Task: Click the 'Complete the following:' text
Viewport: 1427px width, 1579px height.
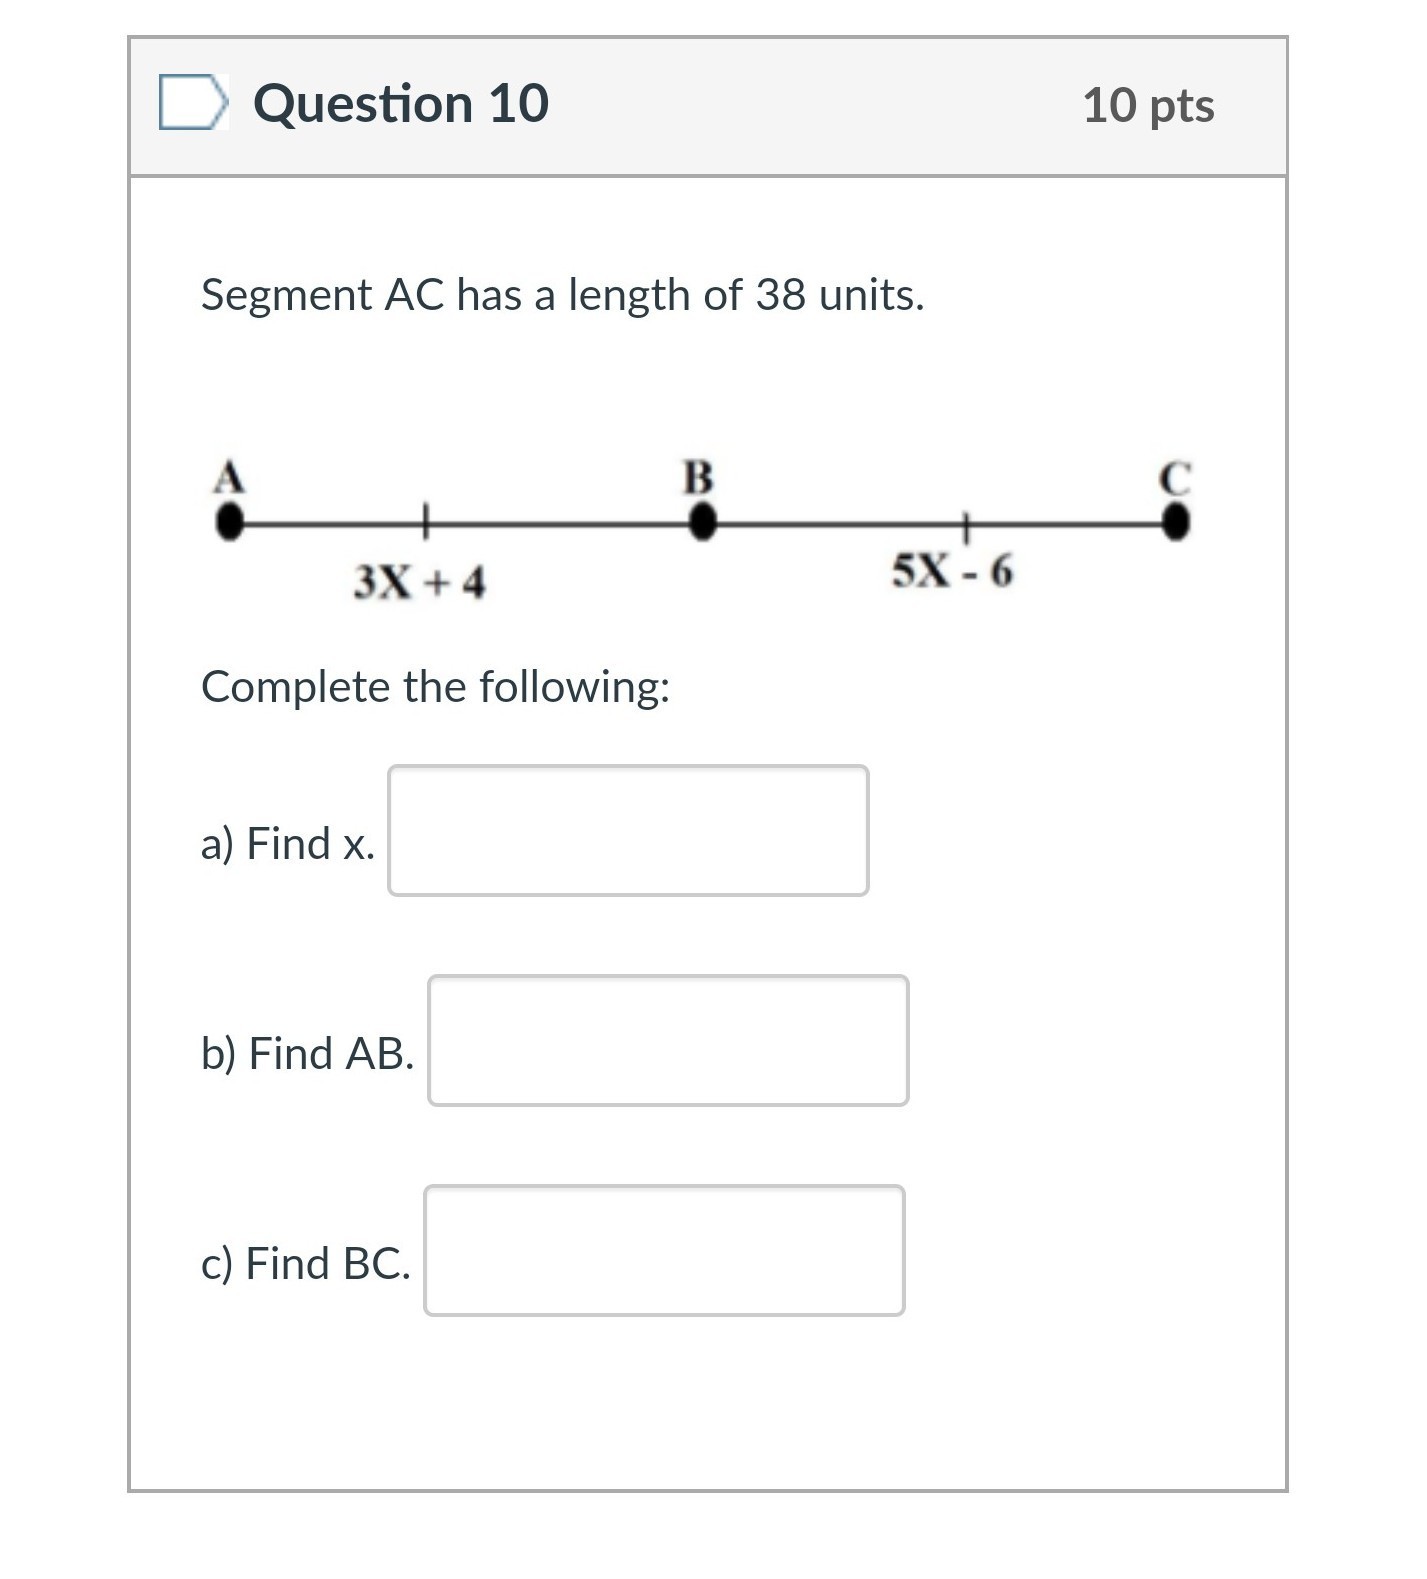Action: tap(435, 687)
